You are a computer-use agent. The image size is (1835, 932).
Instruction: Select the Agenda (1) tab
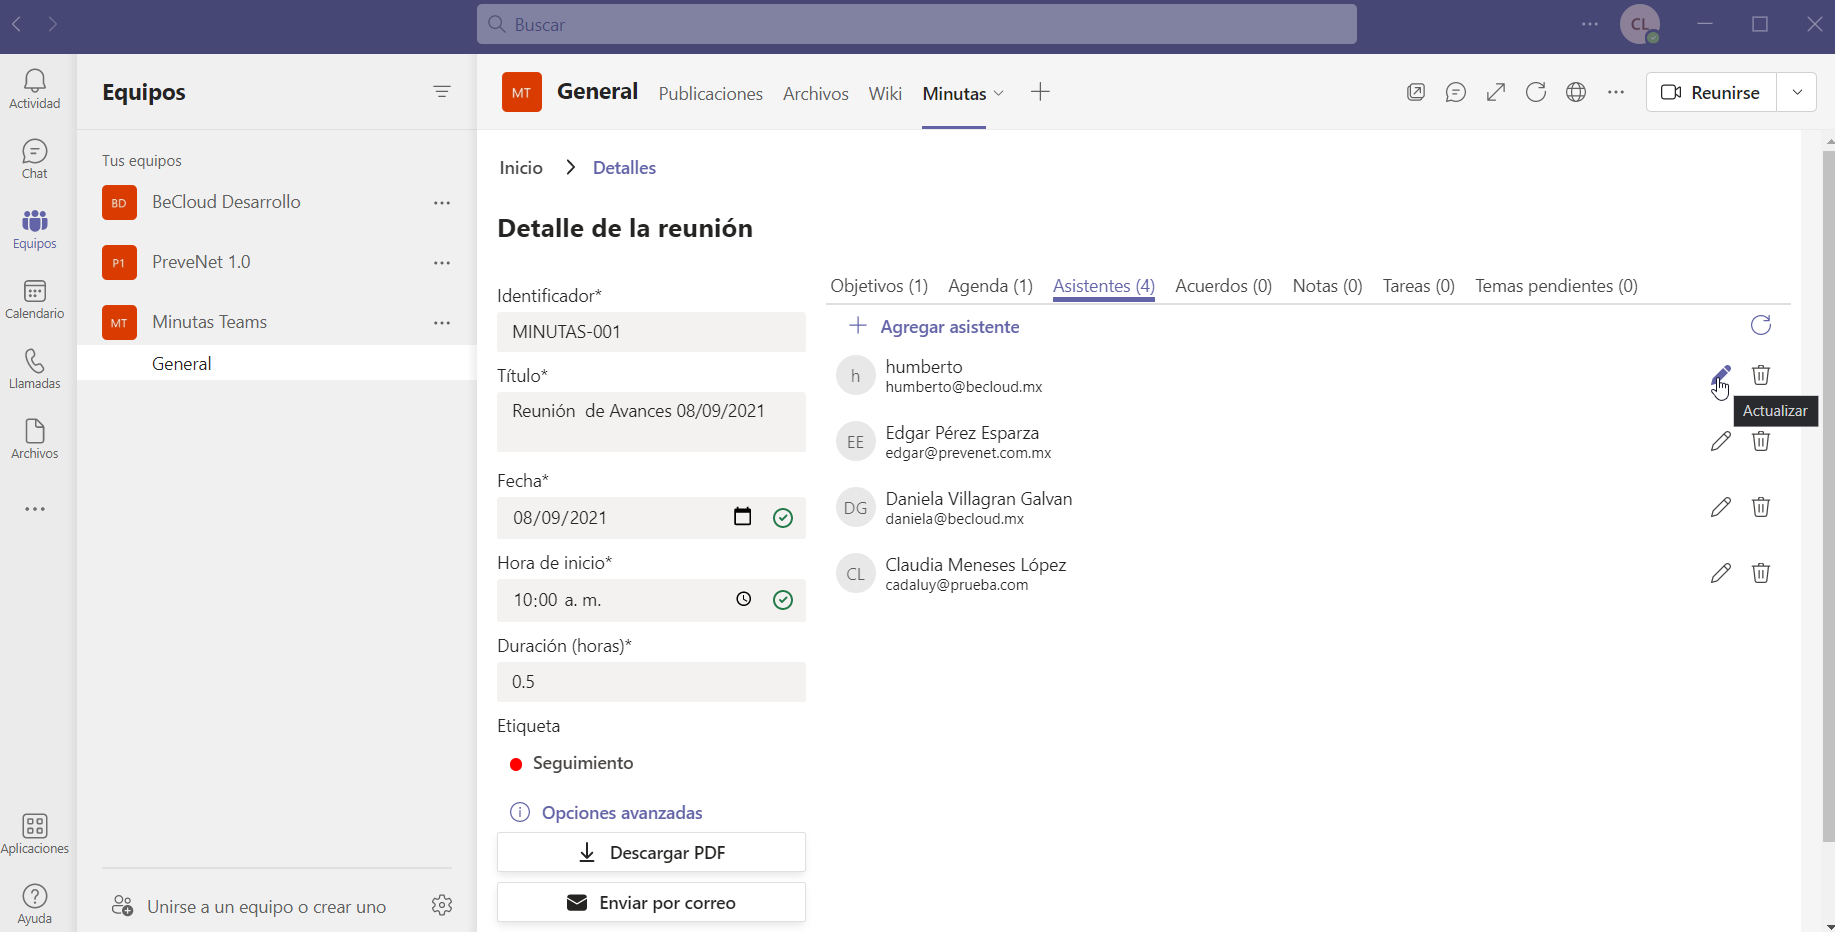(x=990, y=286)
